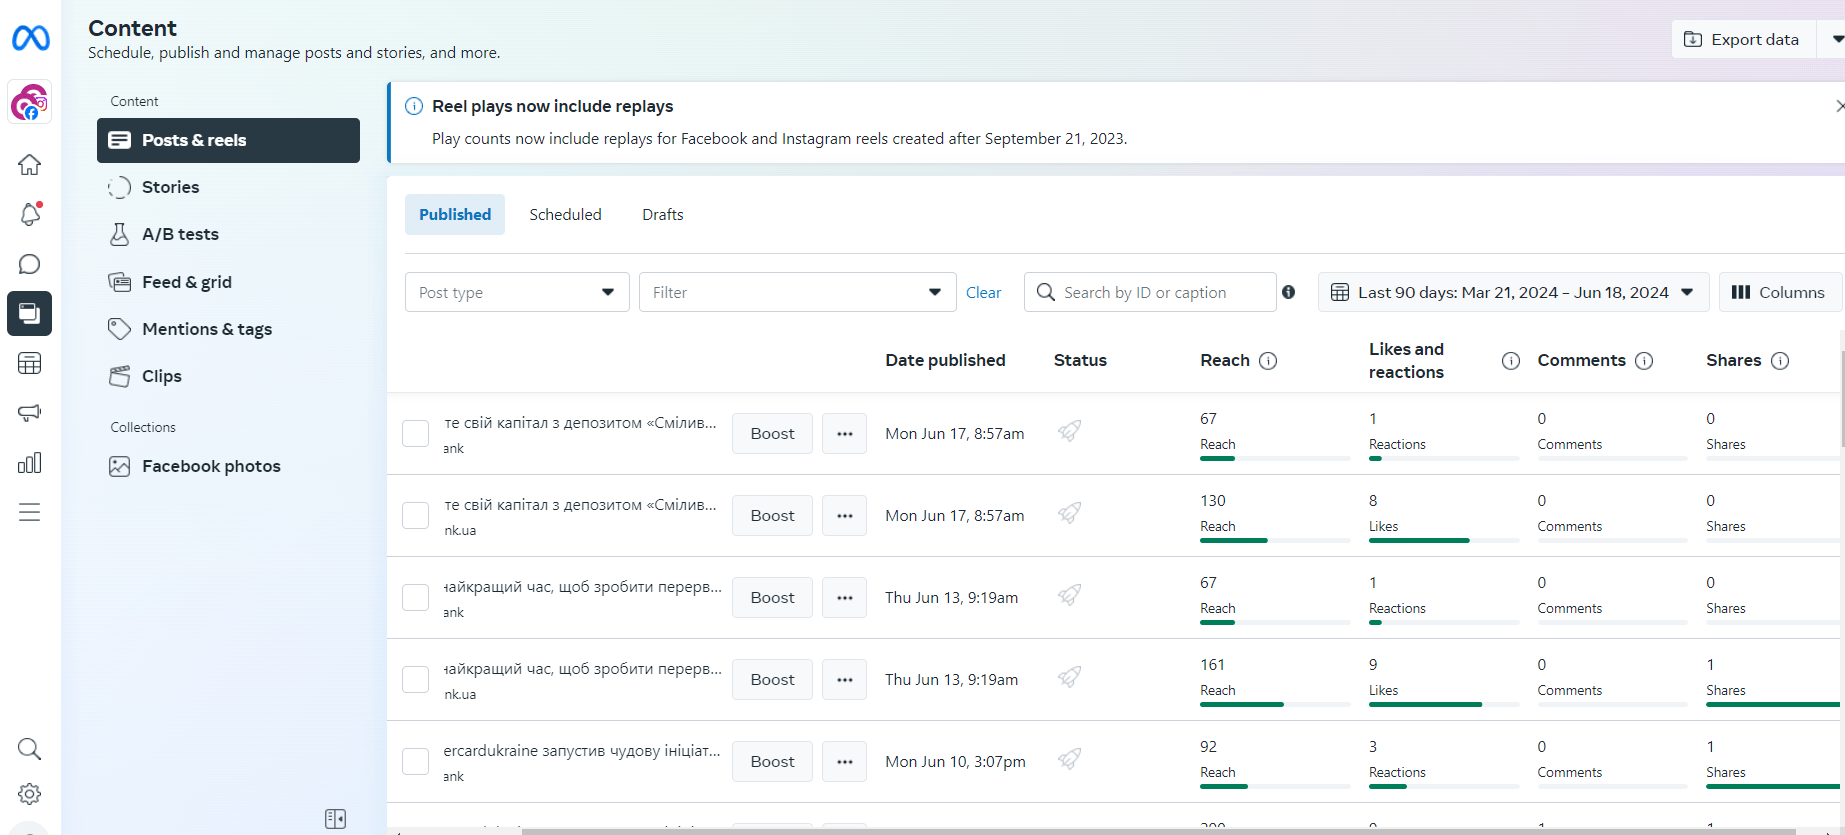Screen dimensions: 1845x835
Task: Select checkbox for 161 reach post
Action: point(416,680)
